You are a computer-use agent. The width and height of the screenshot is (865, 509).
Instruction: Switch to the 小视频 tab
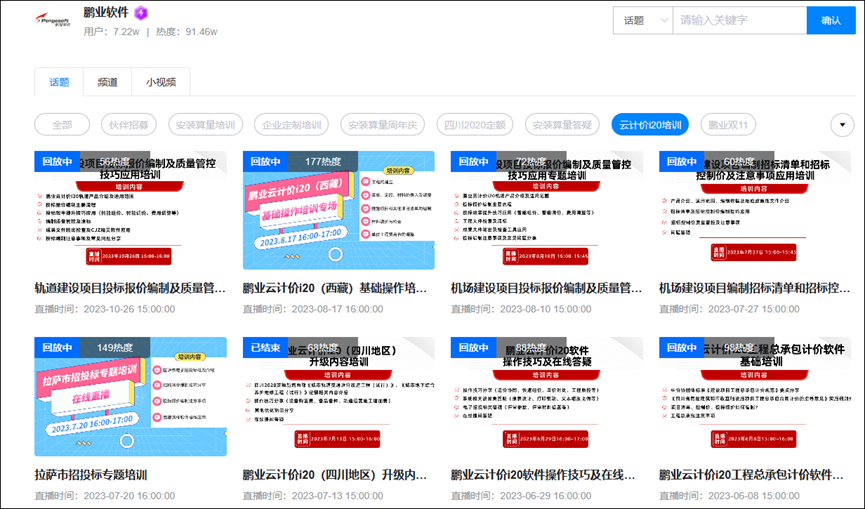(x=161, y=82)
